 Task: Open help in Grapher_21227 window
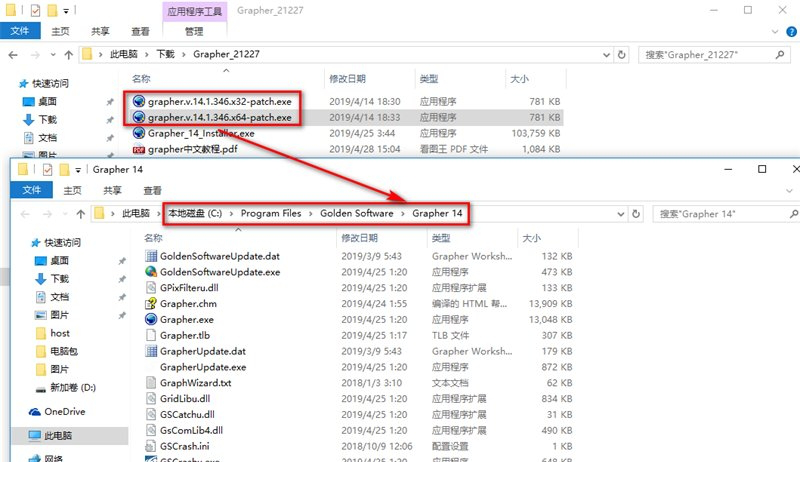(791, 31)
